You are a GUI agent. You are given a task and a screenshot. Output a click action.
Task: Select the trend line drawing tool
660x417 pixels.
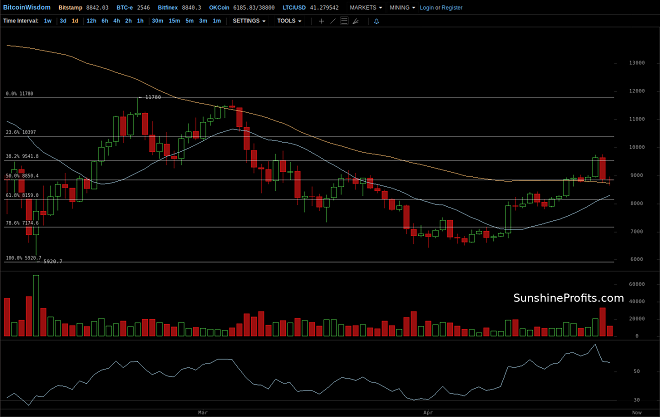click(333, 21)
